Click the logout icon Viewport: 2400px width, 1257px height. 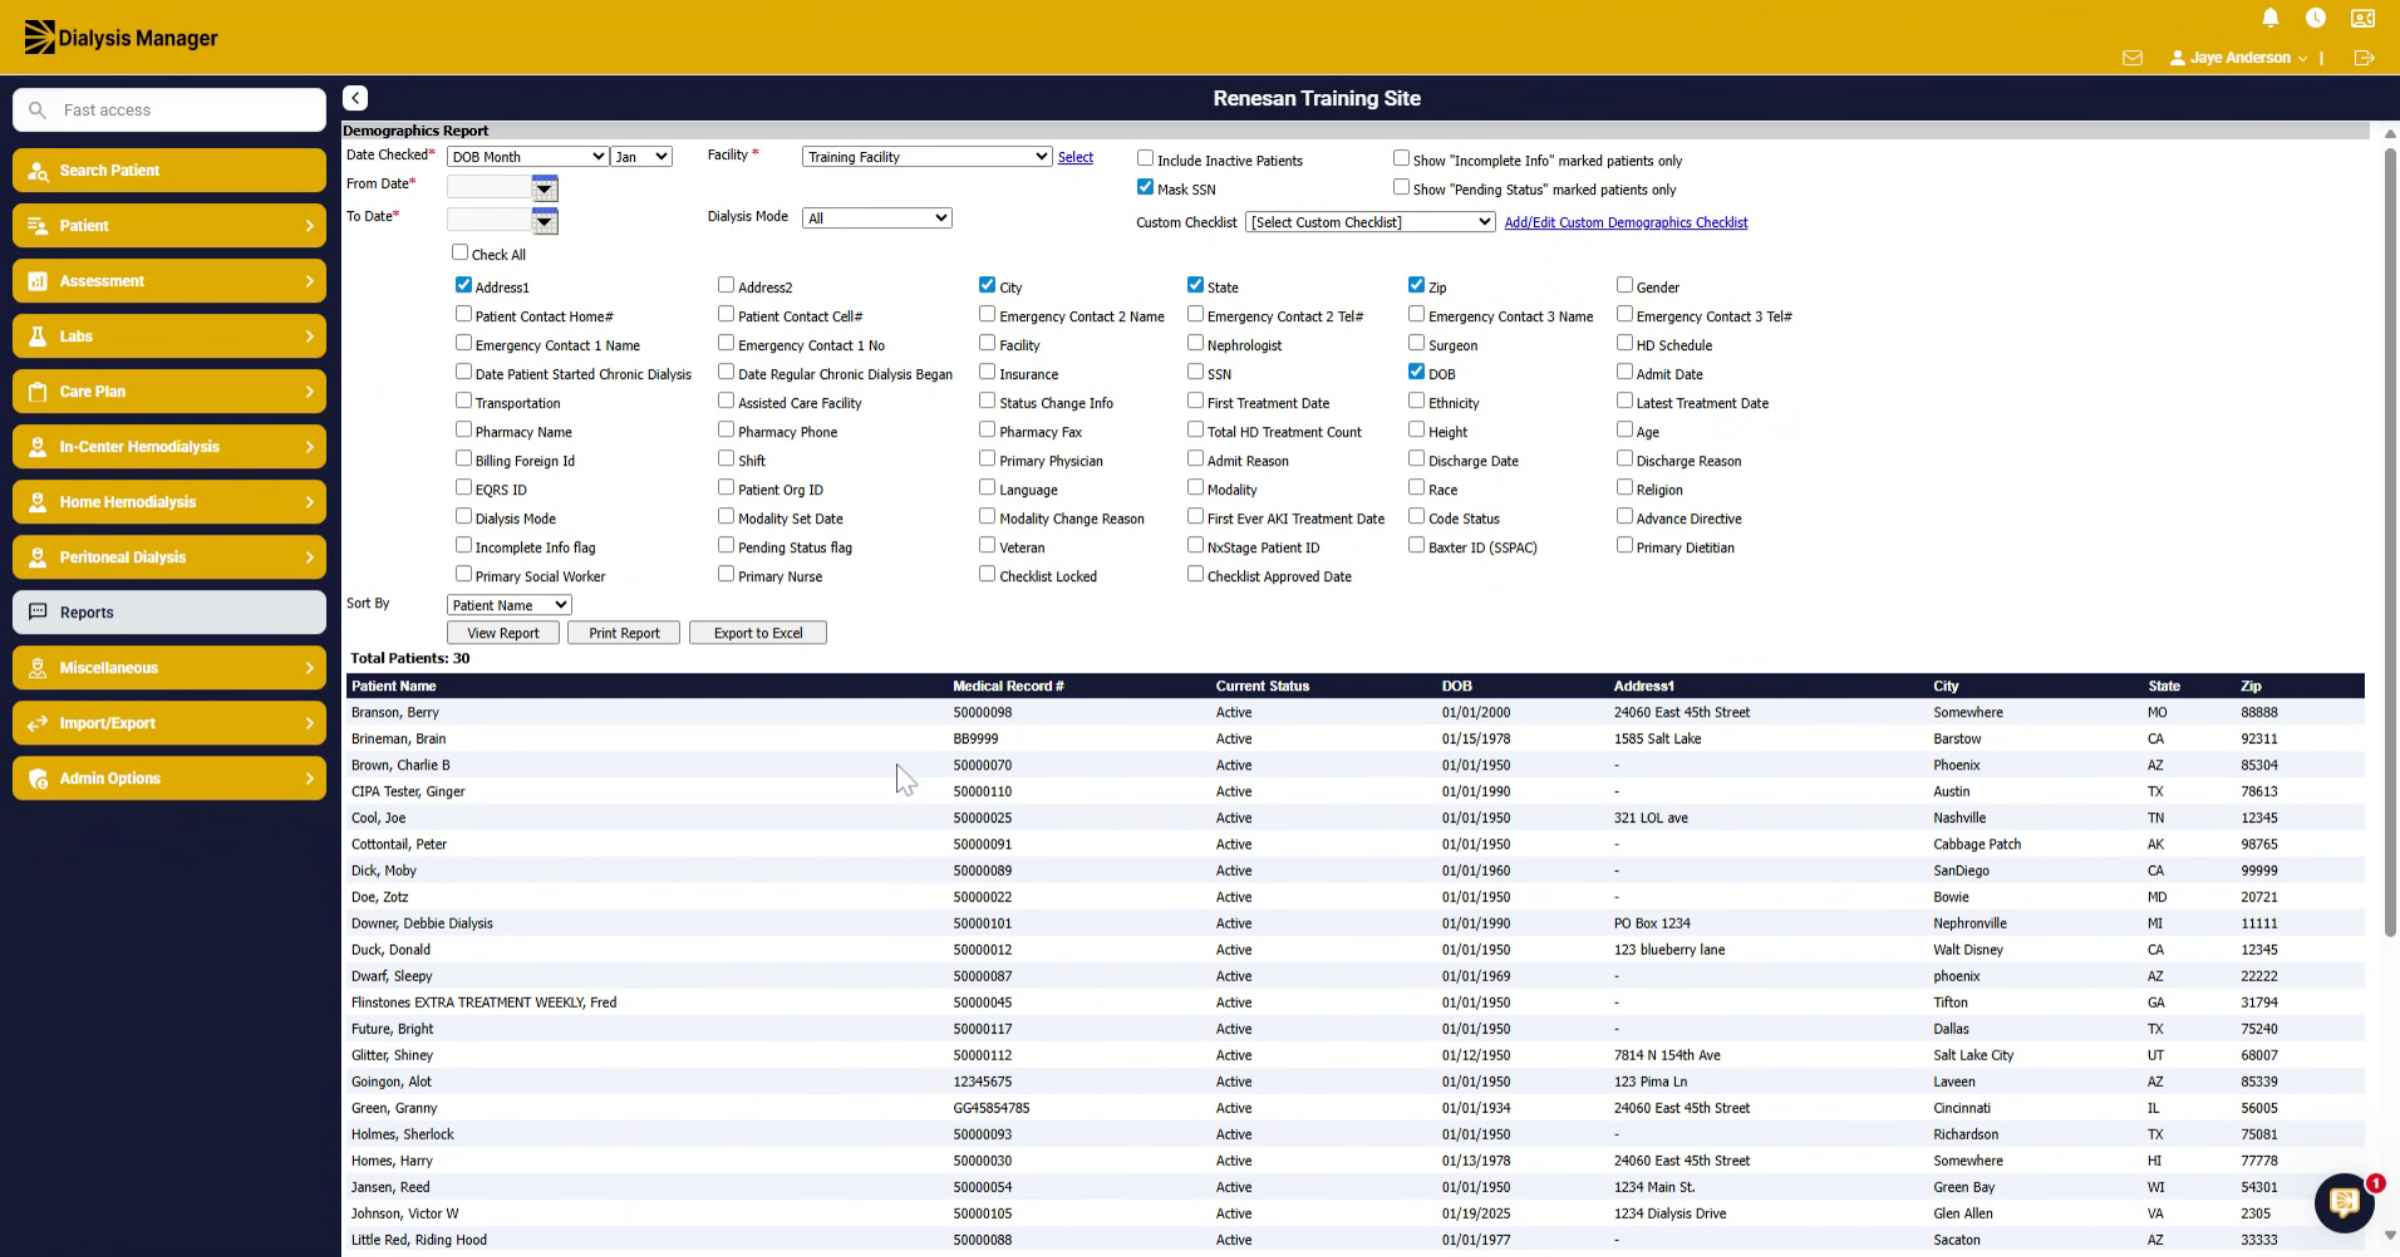(x=2364, y=58)
